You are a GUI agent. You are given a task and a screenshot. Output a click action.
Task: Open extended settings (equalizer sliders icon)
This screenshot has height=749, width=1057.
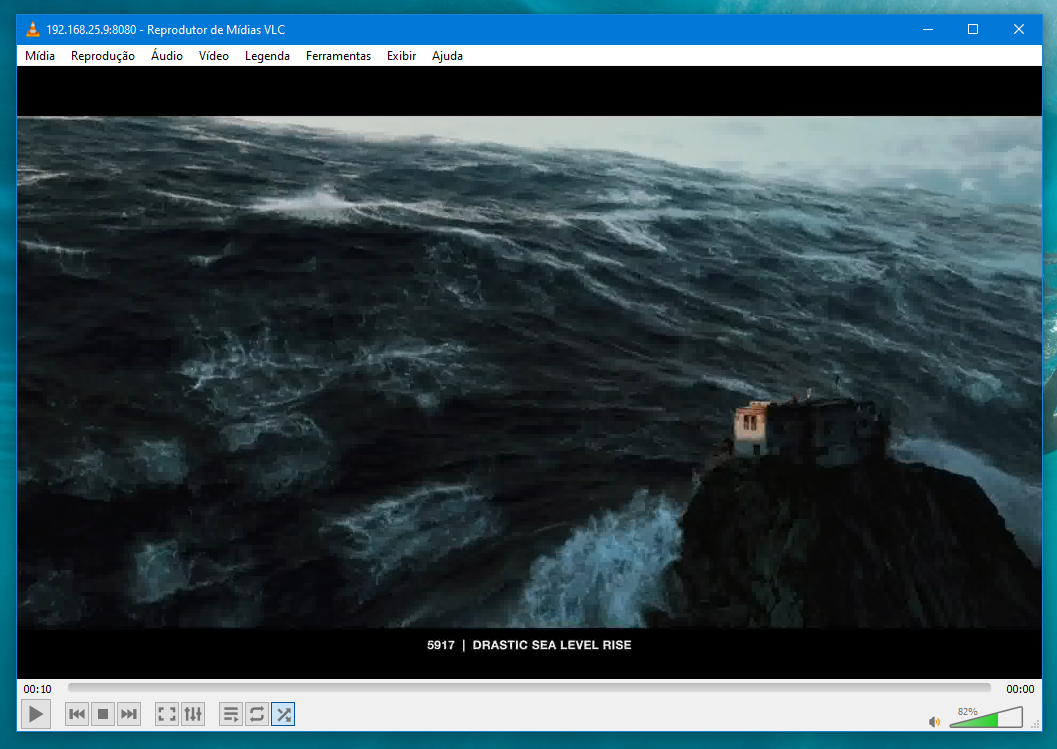coord(193,714)
